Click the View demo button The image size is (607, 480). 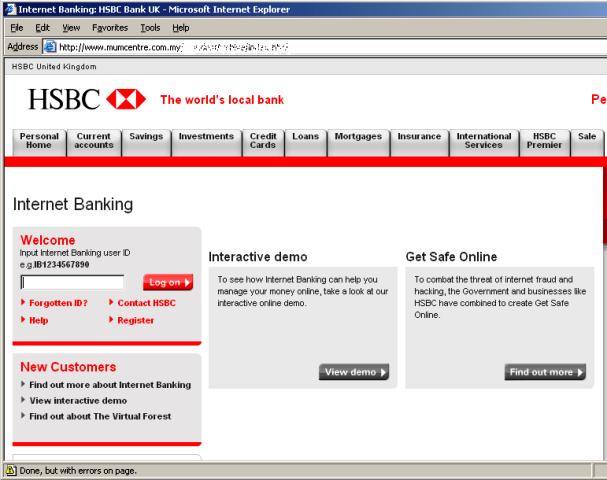pos(354,372)
